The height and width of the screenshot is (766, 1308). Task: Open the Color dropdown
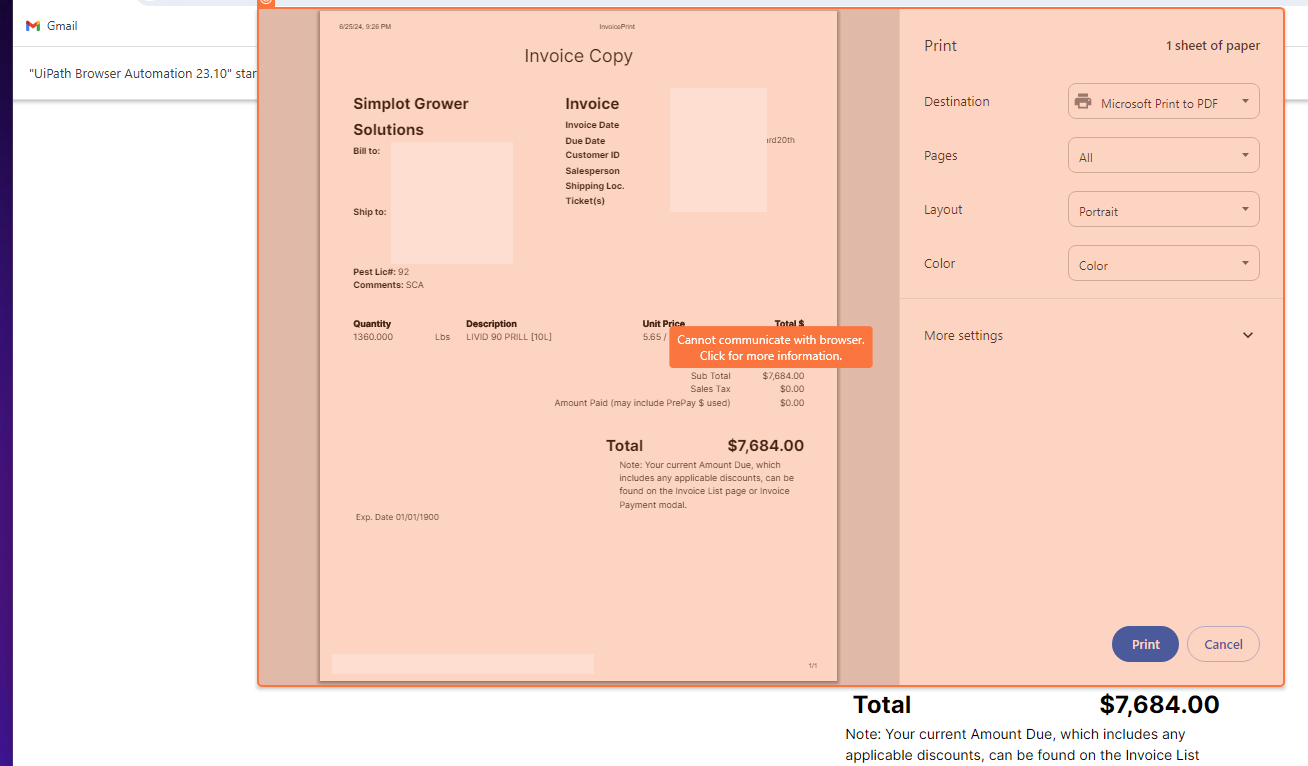pyautogui.click(x=1163, y=264)
